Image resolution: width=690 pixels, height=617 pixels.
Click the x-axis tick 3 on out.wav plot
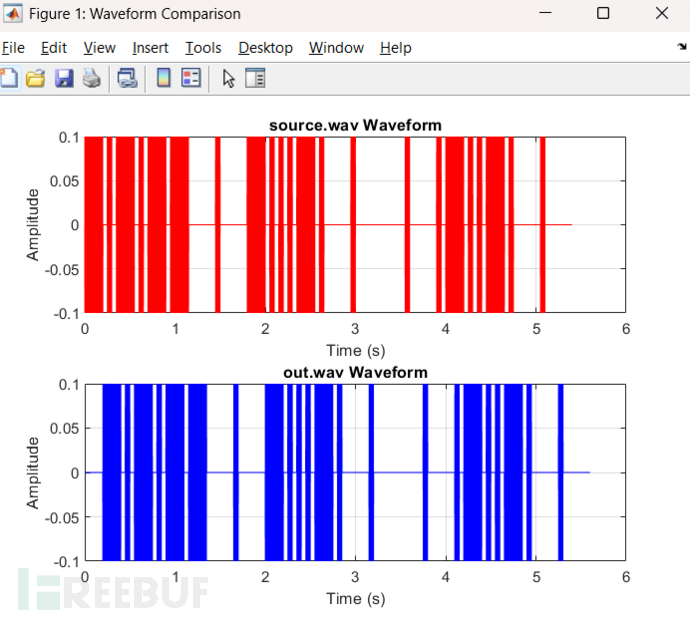[355, 577]
